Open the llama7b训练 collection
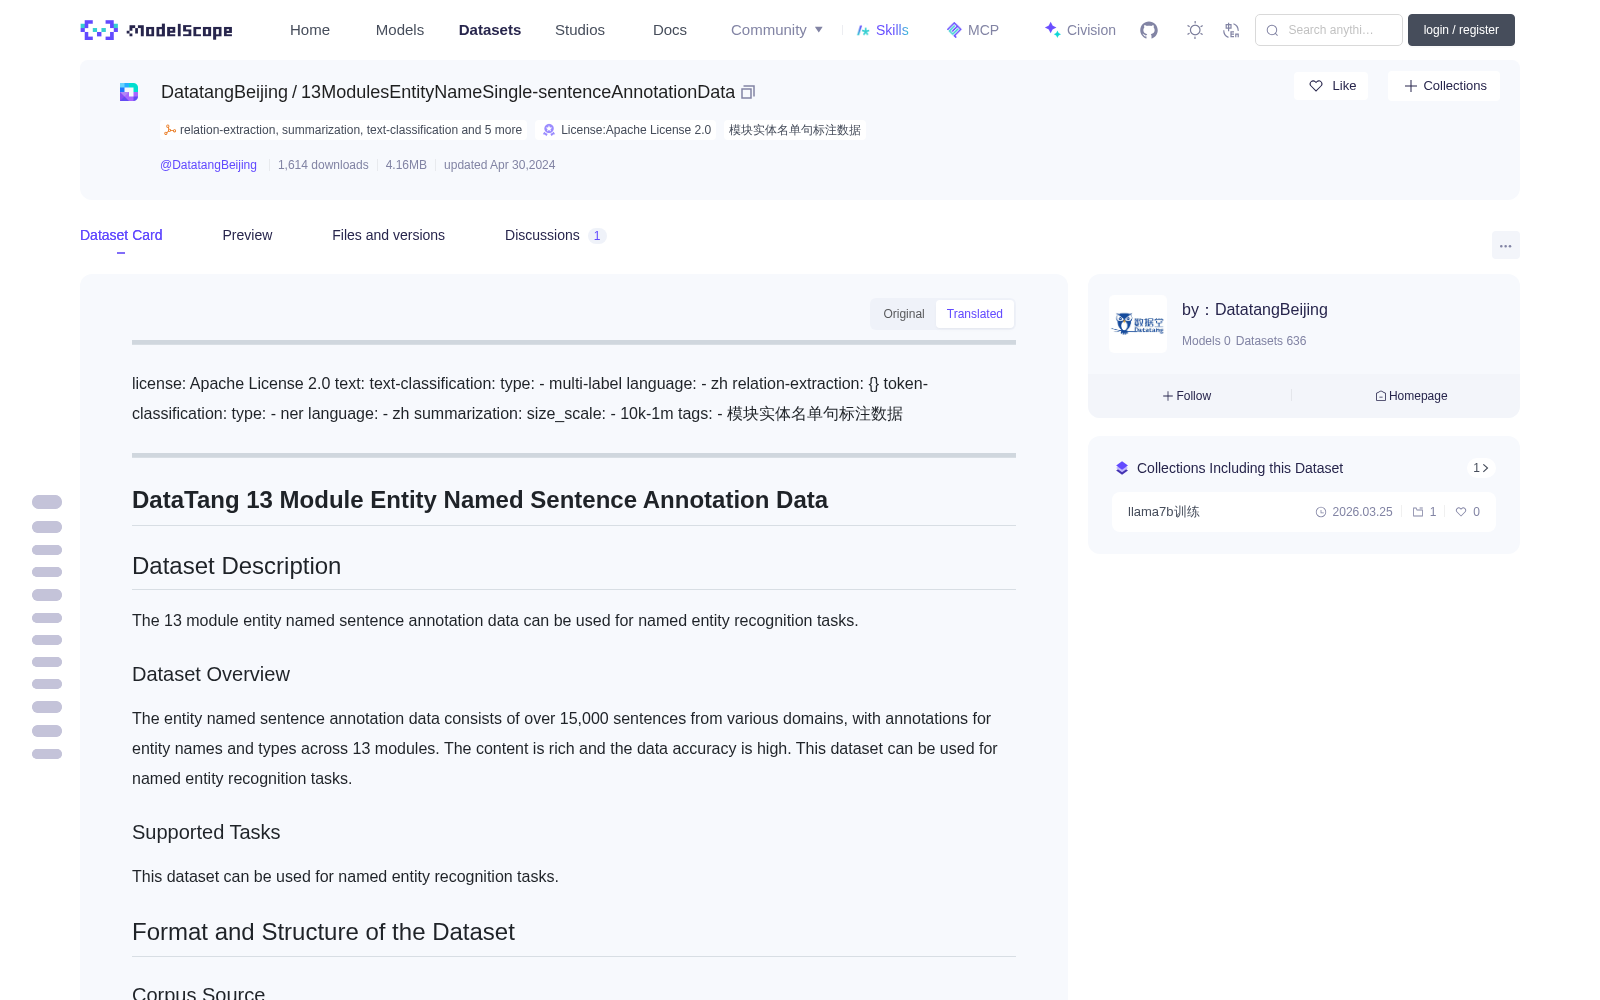The width and height of the screenshot is (1600, 1000). tap(1304, 512)
